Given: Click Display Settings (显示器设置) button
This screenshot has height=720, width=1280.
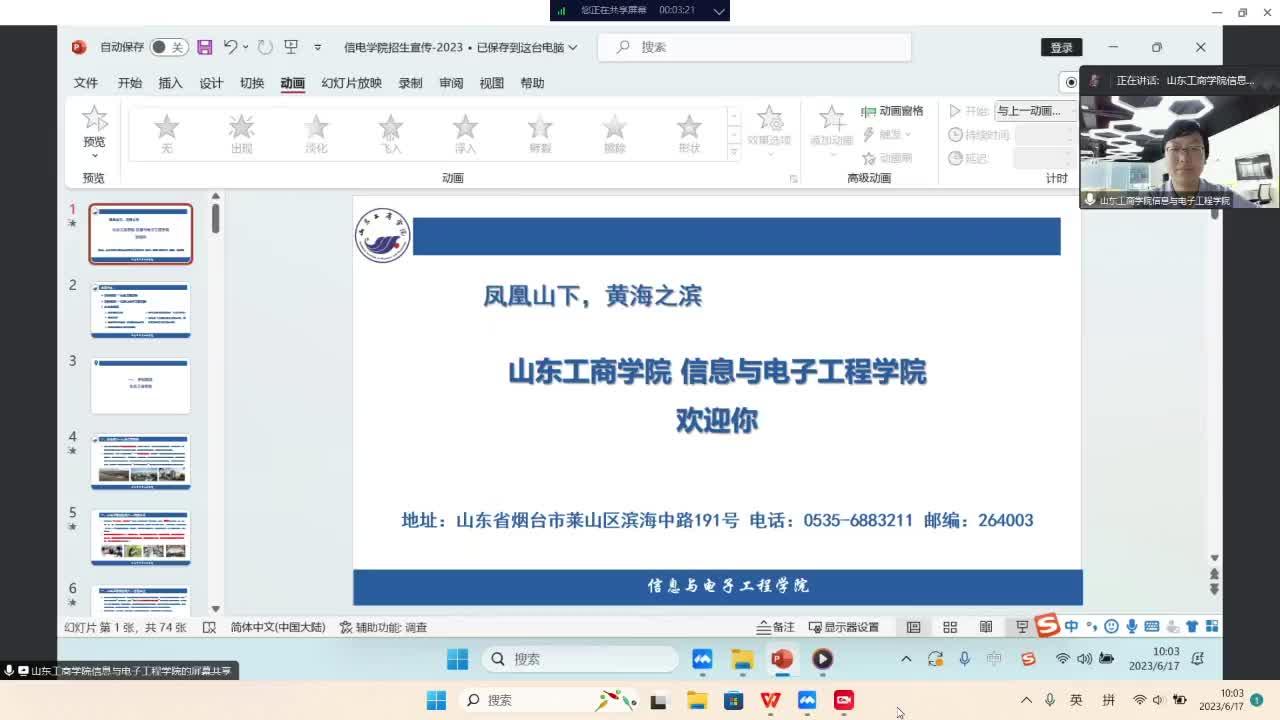Looking at the screenshot, I should 844,627.
